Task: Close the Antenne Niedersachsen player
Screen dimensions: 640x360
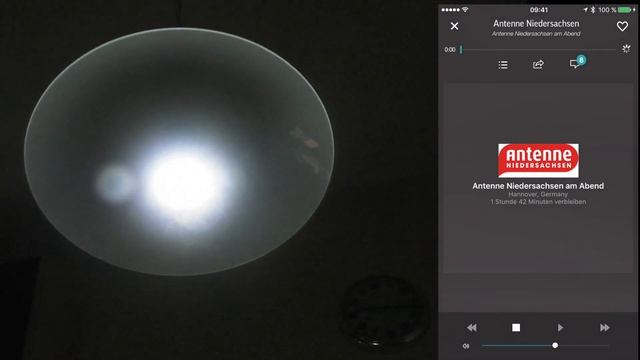Action: (454, 26)
